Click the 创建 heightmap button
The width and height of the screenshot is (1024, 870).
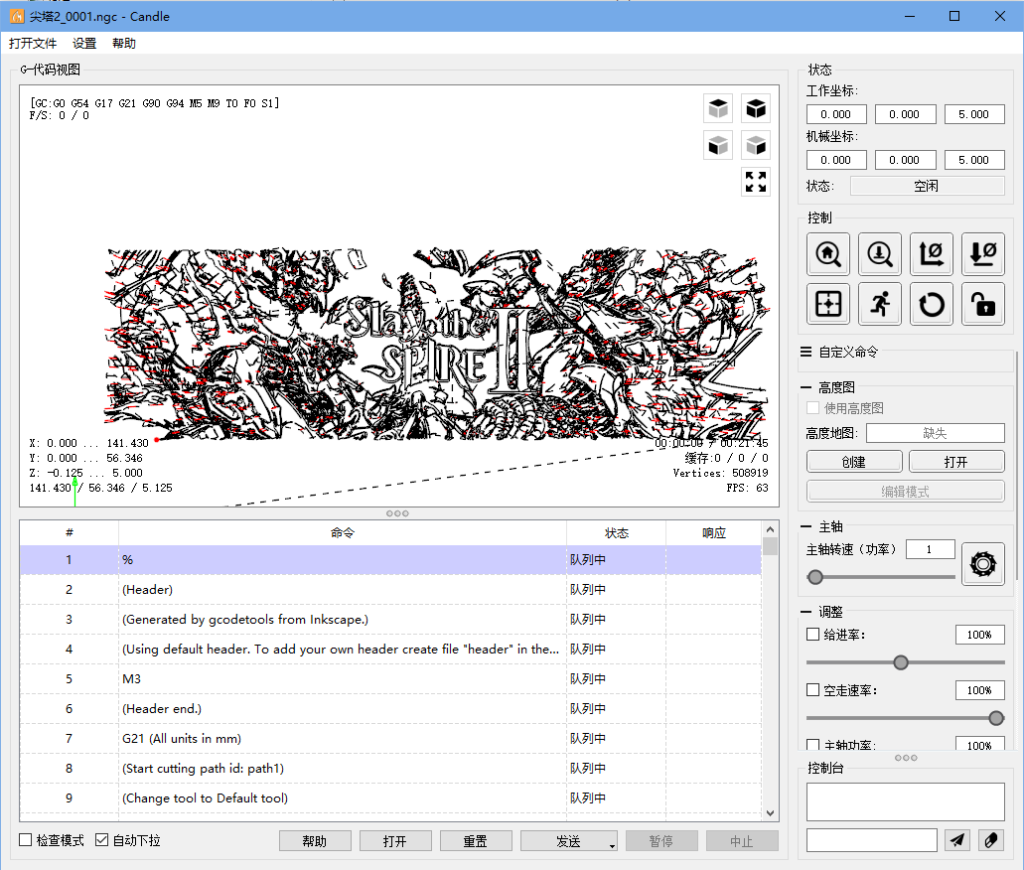(853, 462)
